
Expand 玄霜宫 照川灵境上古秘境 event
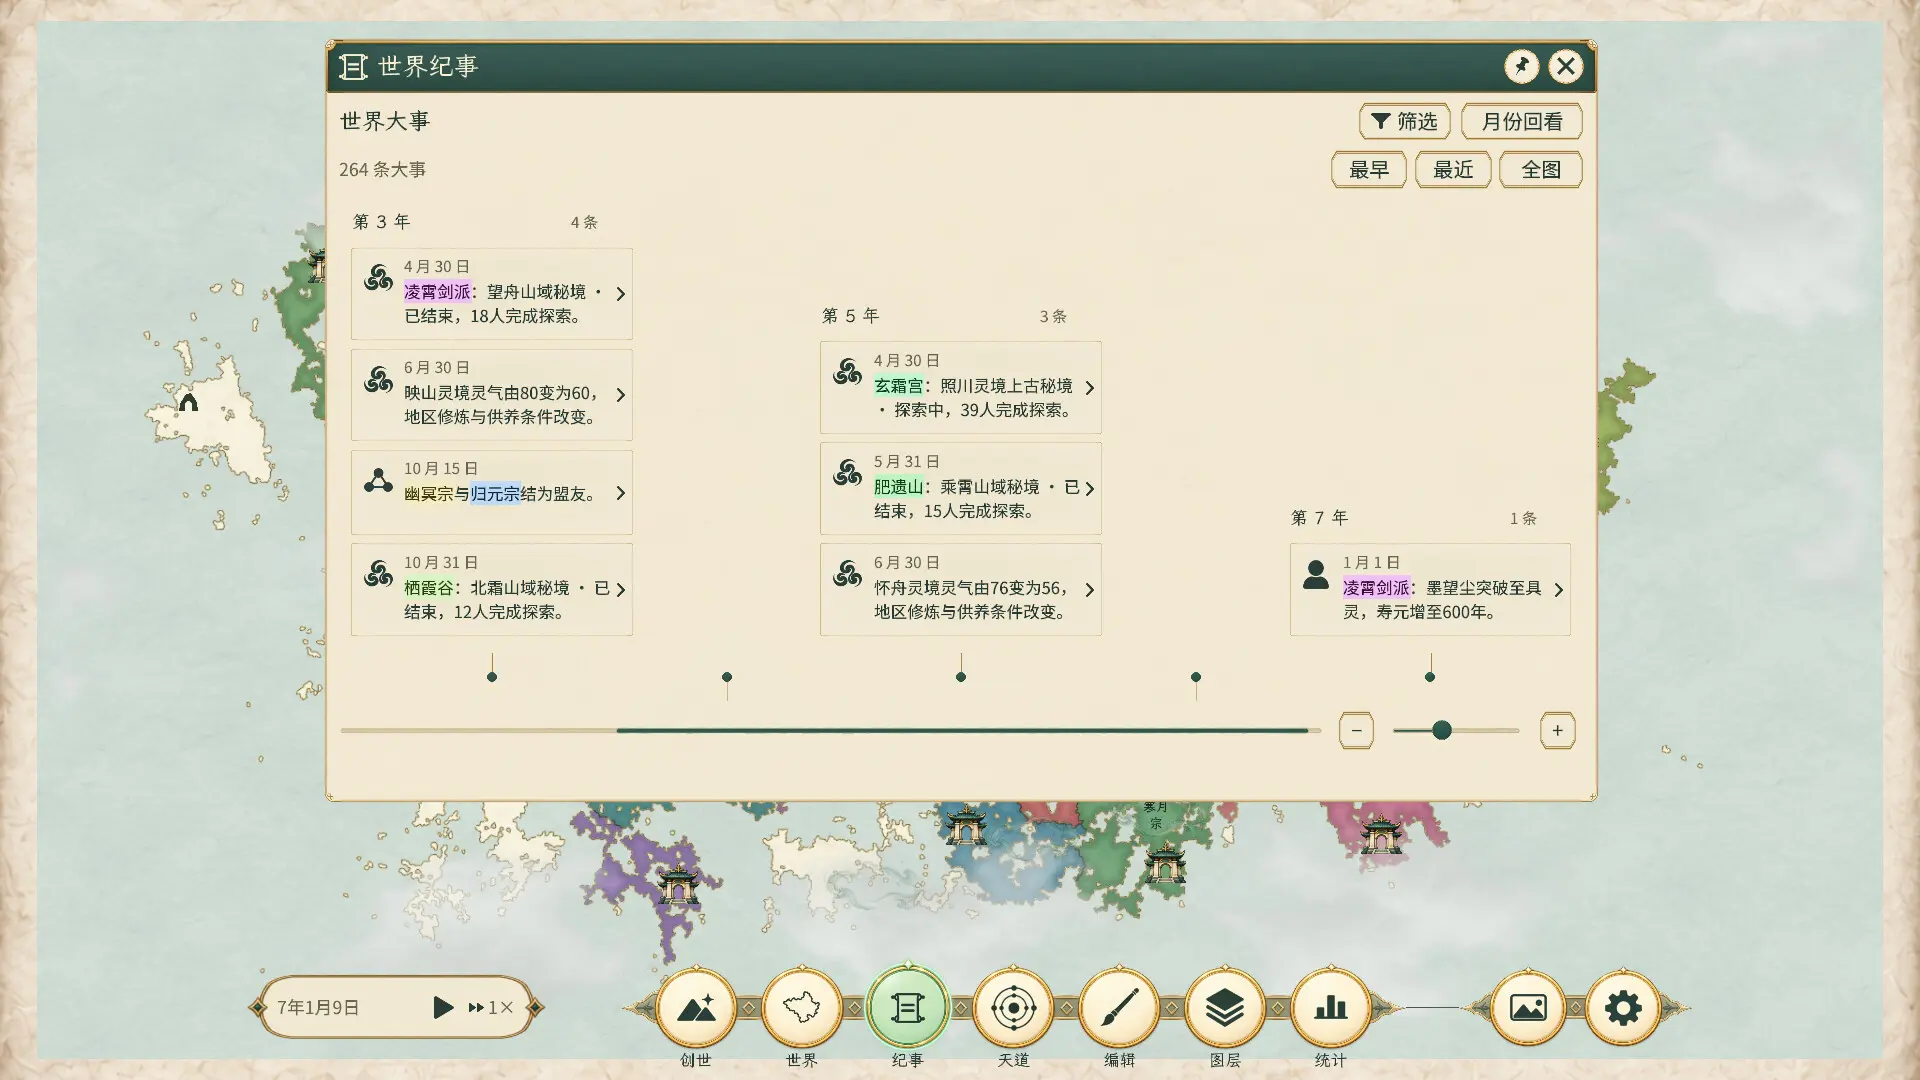(x=960, y=387)
